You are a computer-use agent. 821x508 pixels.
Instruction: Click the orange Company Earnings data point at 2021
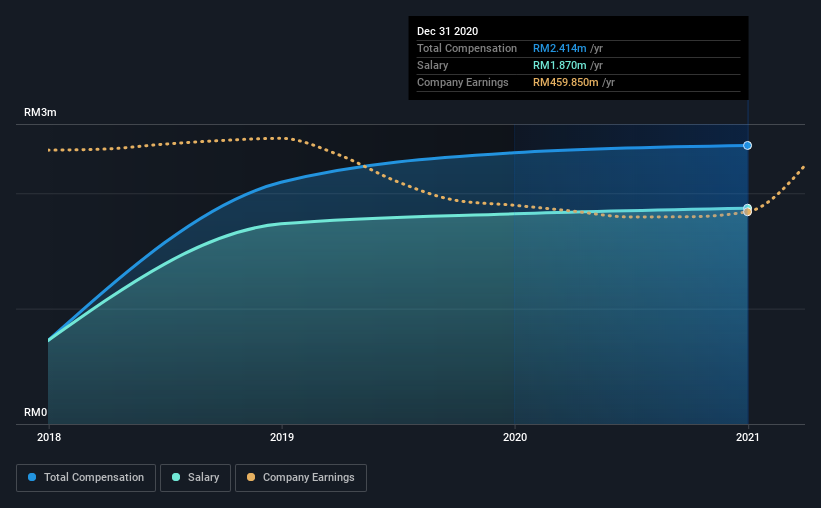tap(747, 212)
